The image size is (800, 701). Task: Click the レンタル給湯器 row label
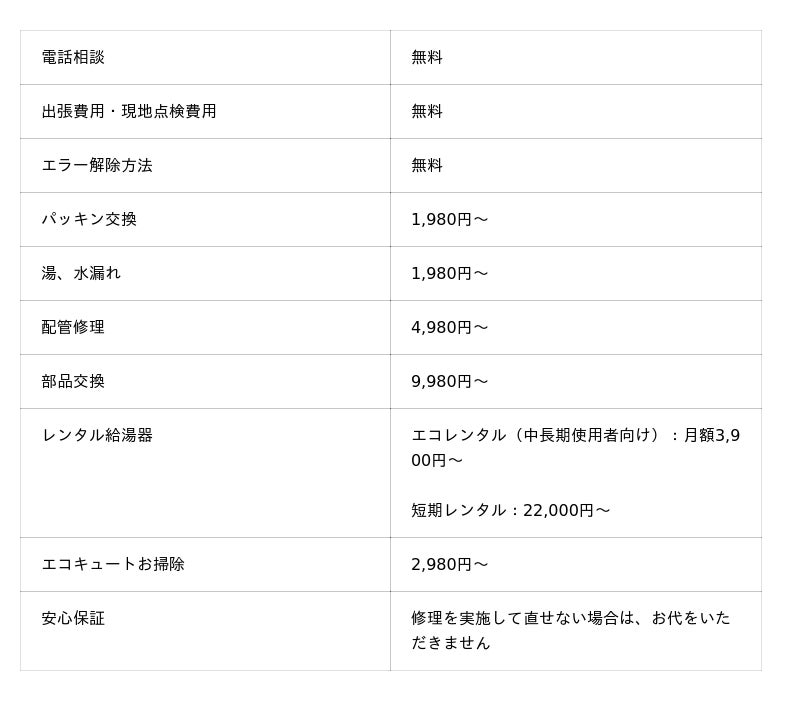pos(97,435)
